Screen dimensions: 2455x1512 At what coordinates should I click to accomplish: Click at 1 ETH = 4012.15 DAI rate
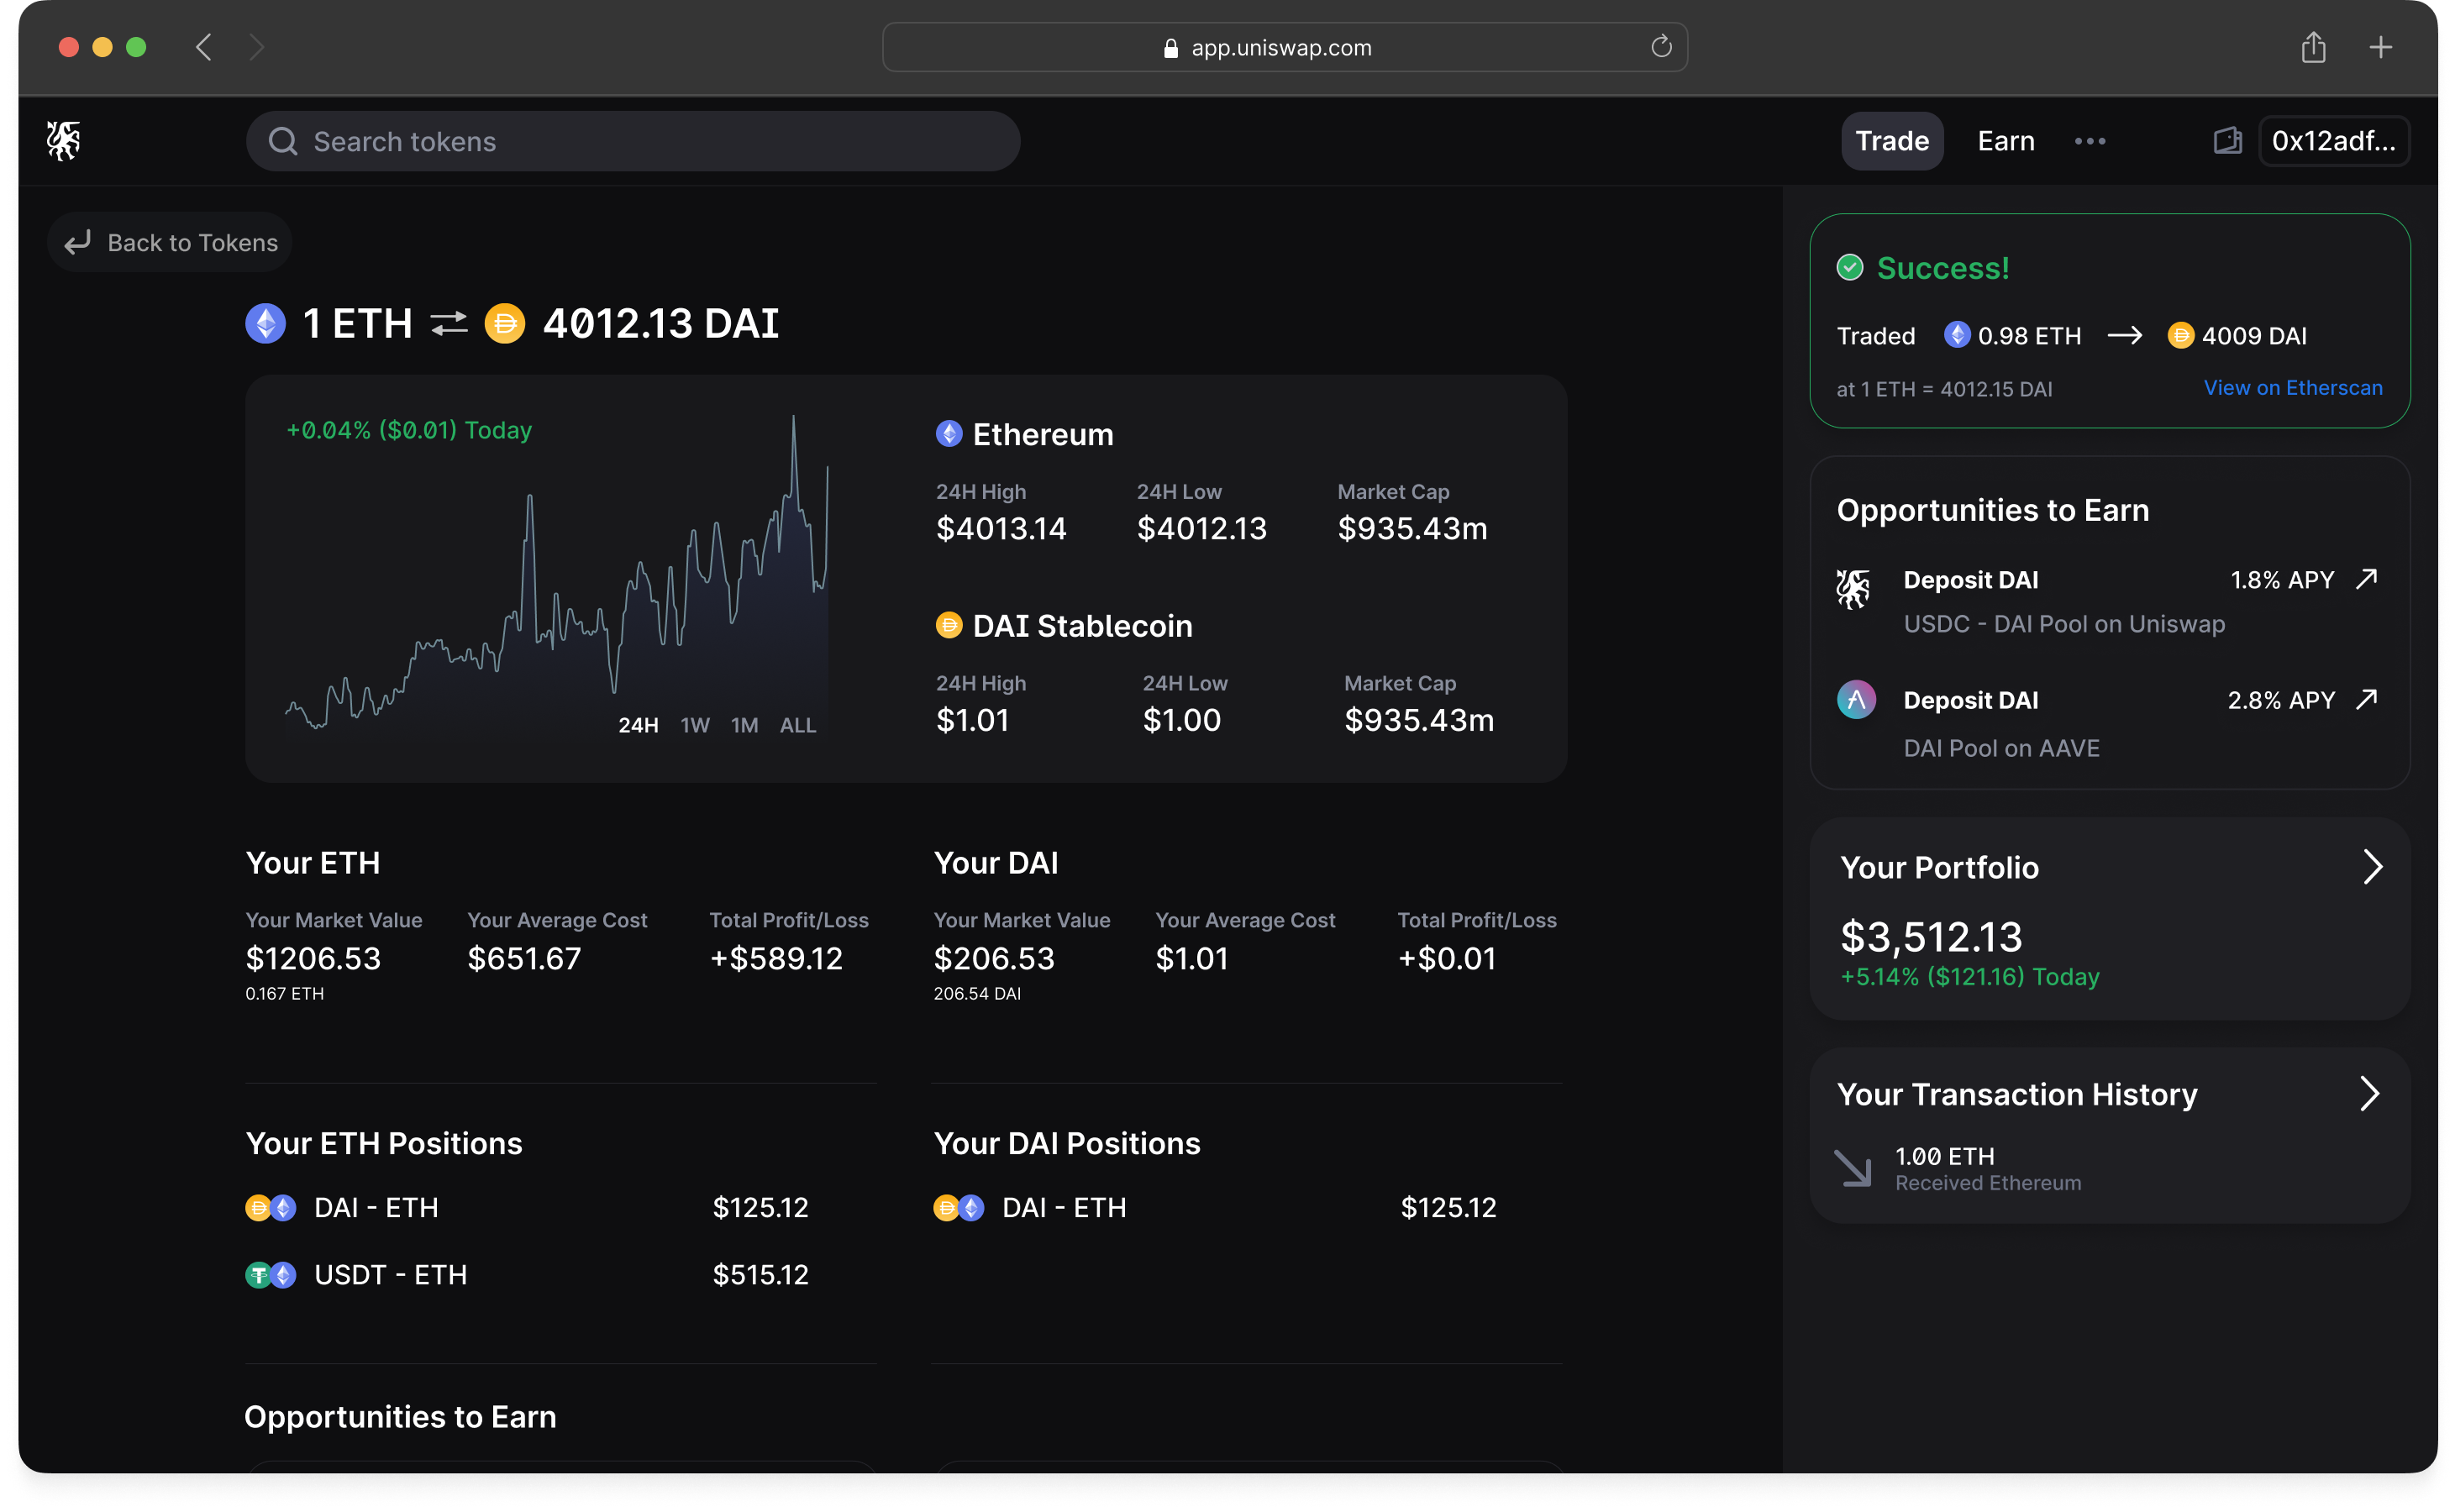pos(1944,389)
